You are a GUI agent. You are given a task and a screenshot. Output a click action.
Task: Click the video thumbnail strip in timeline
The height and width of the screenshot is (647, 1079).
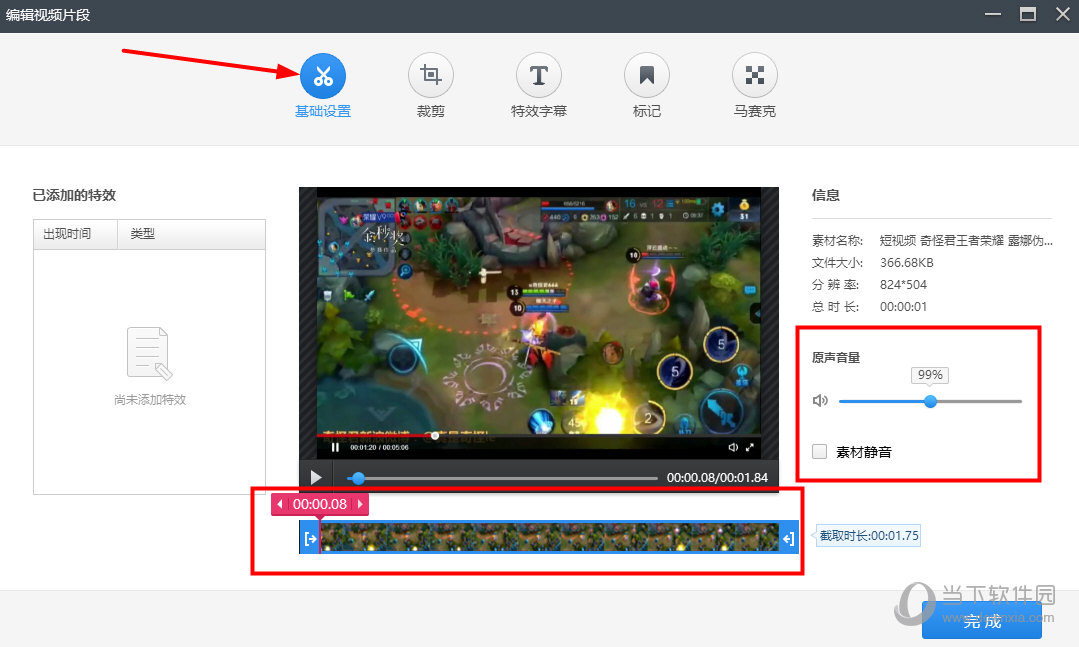(550, 538)
